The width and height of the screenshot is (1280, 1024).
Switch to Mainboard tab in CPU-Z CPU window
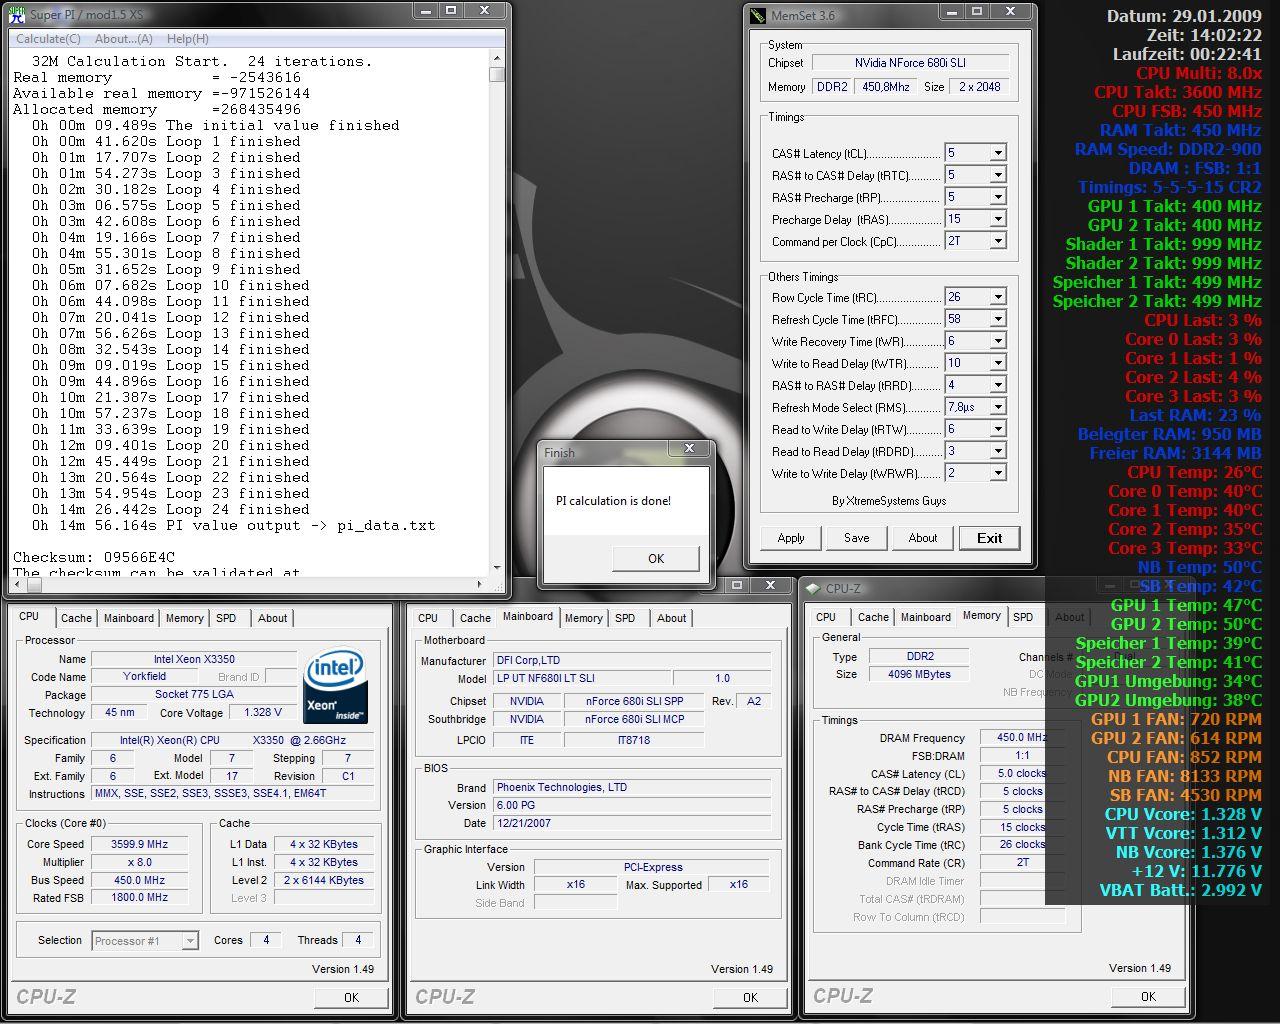coord(129,618)
